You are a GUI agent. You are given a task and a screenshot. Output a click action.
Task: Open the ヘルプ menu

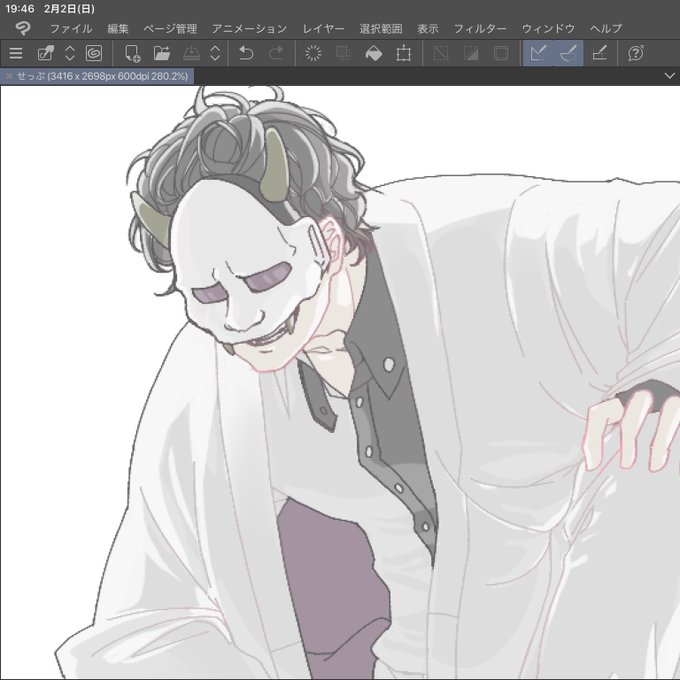606,29
